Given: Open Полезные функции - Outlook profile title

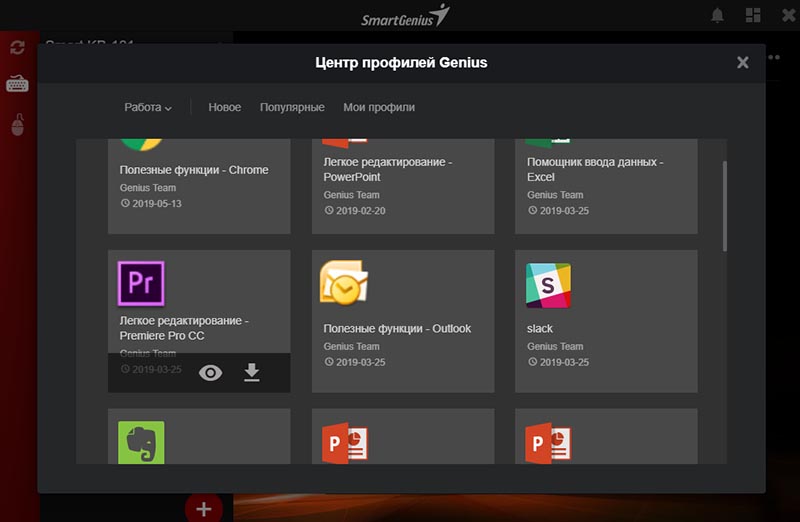Looking at the screenshot, I should [x=397, y=329].
